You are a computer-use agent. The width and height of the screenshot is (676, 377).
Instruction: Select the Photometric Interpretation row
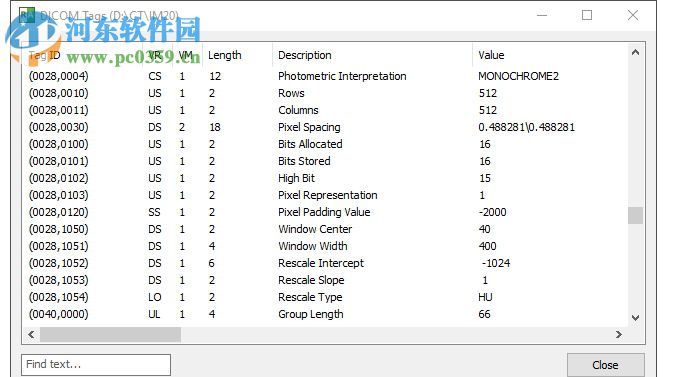325,76
